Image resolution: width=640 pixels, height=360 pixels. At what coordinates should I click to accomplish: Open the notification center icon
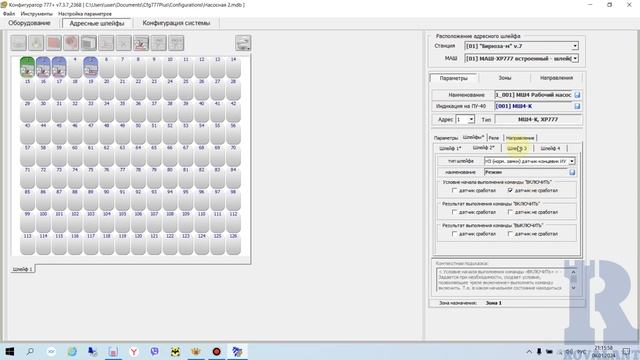tap(627, 351)
